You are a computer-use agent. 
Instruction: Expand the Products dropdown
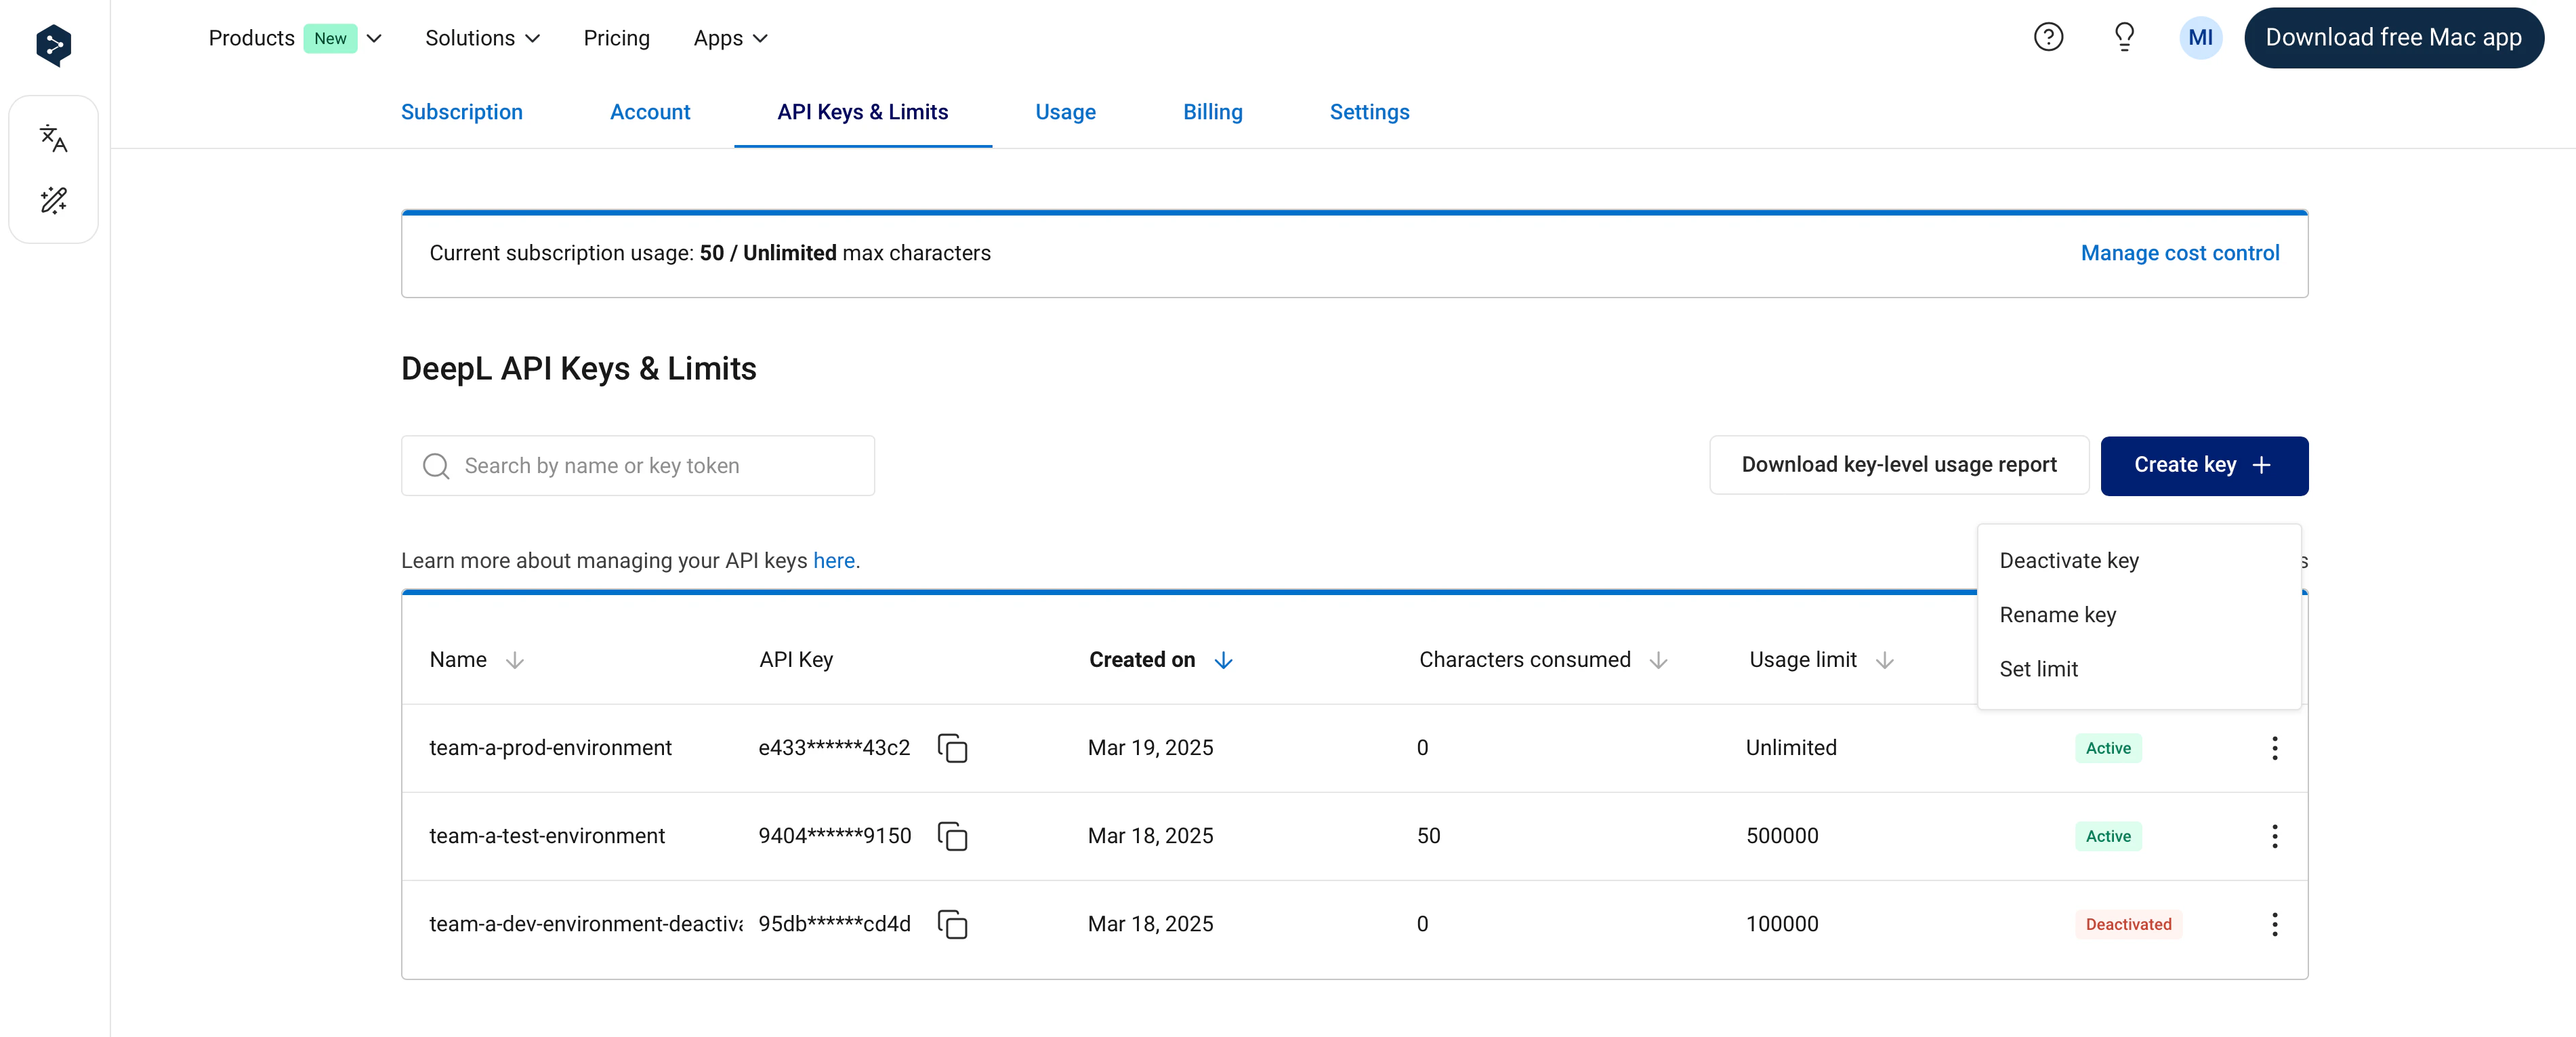pos(294,38)
